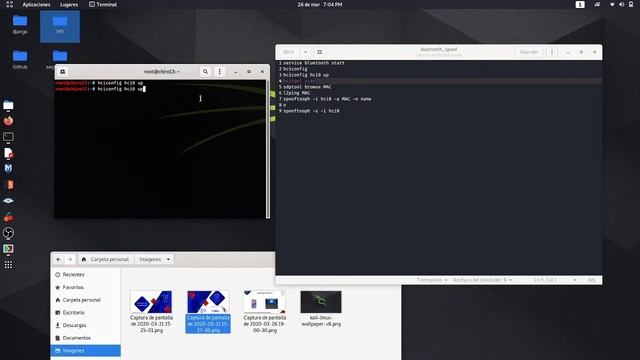This screenshot has width=640, height=360.
Task: Open the Aplicaciones menu
Action: point(36,4)
